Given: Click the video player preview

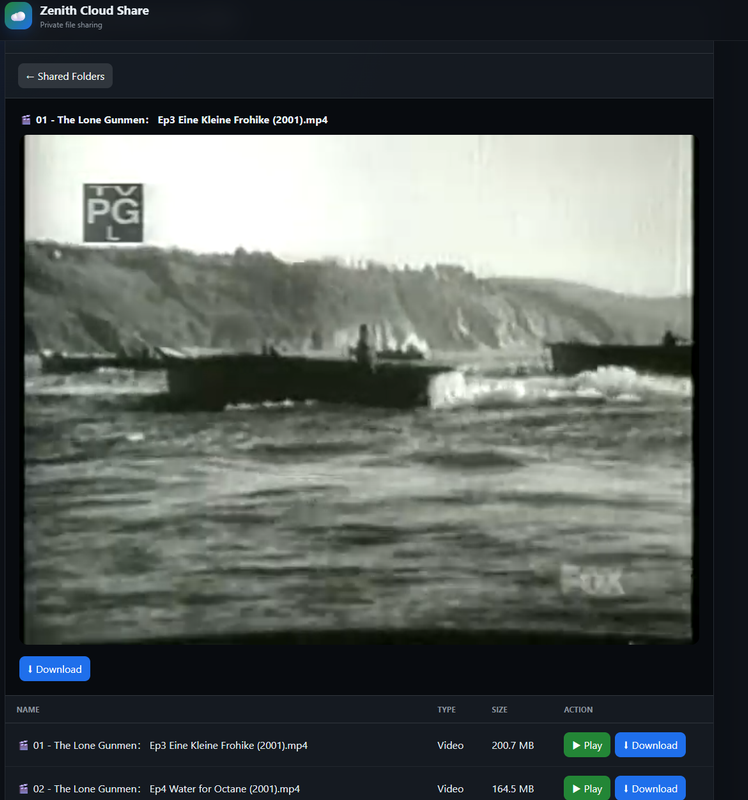Looking at the screenshot, I should [x=359, y=389].
